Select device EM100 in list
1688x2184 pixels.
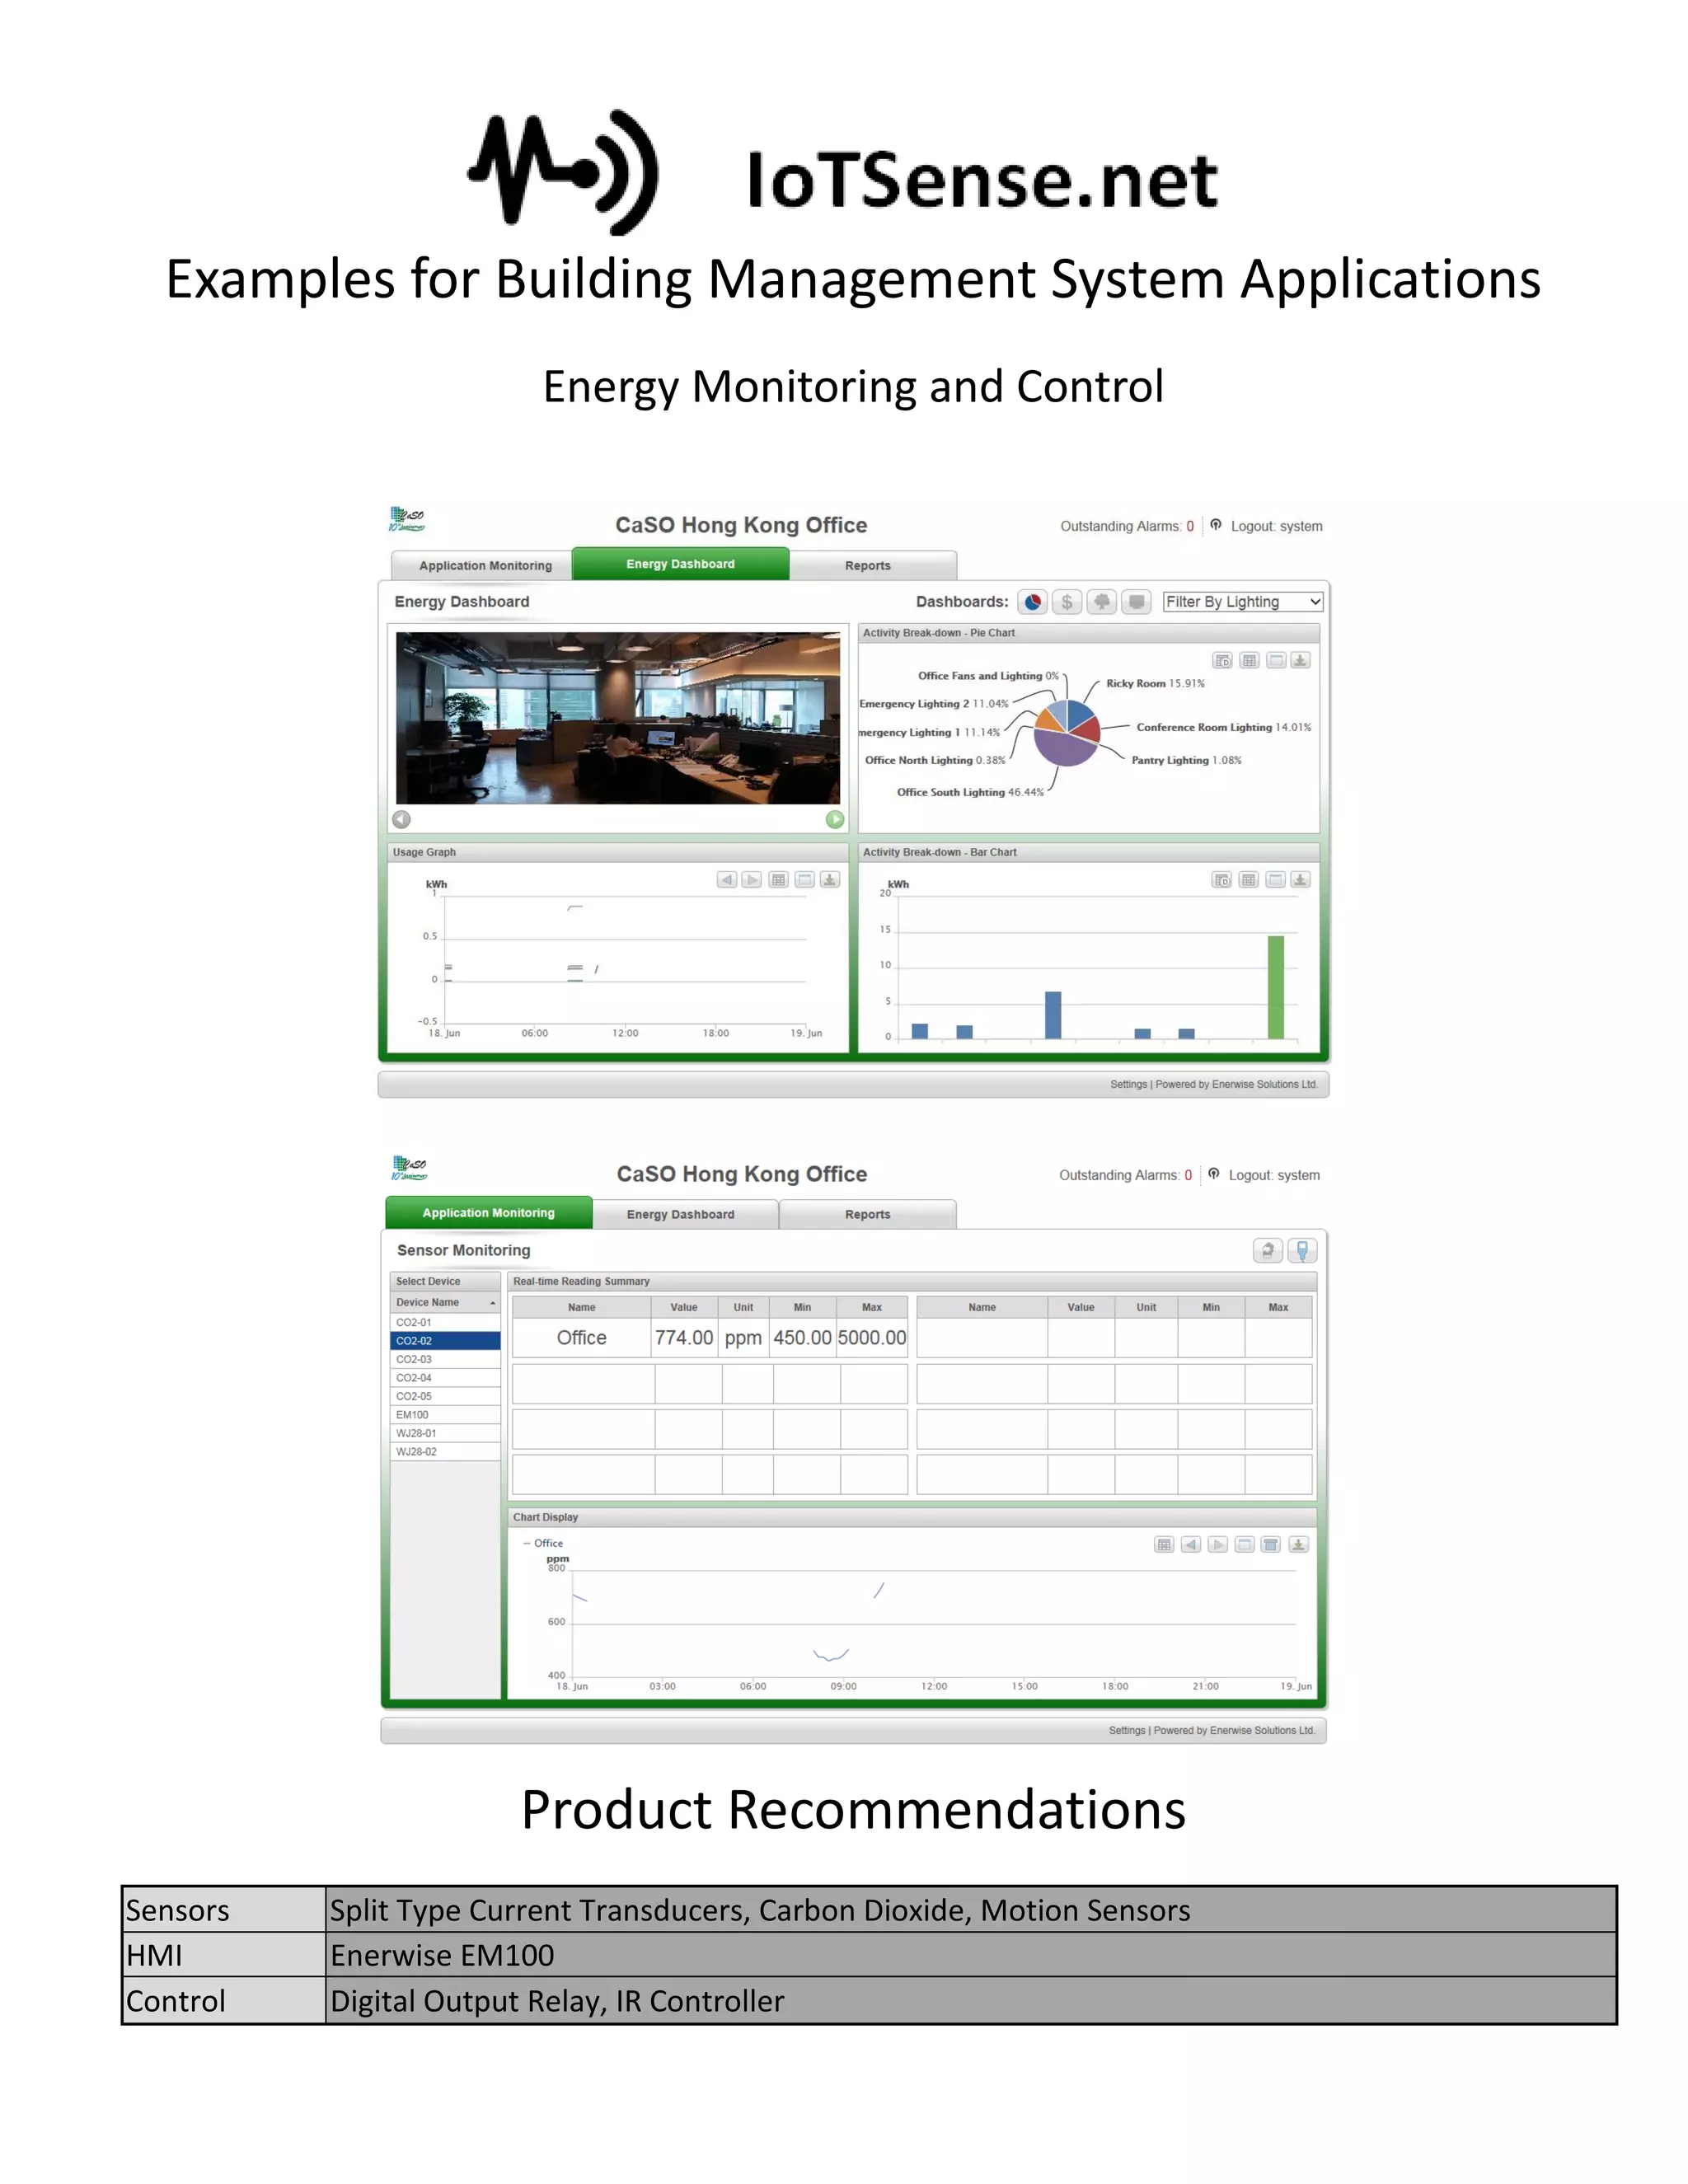pyautogui.click(x=445, y=1415)
